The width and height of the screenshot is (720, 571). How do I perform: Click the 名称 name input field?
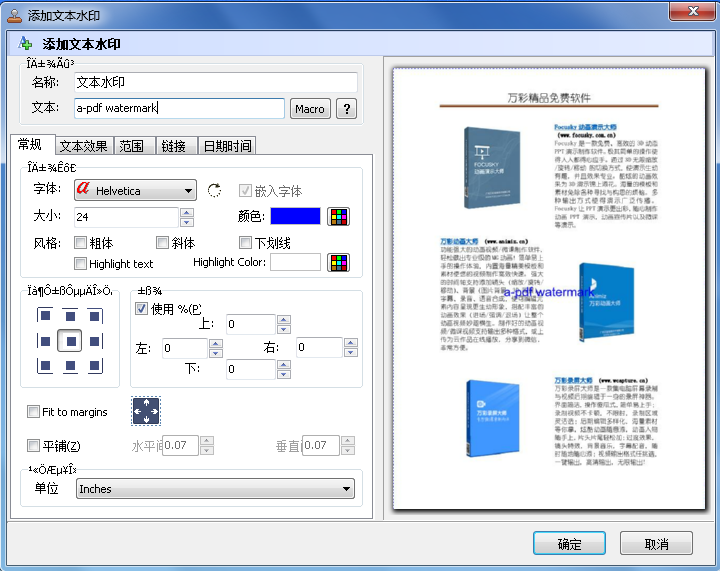(215, 82)
